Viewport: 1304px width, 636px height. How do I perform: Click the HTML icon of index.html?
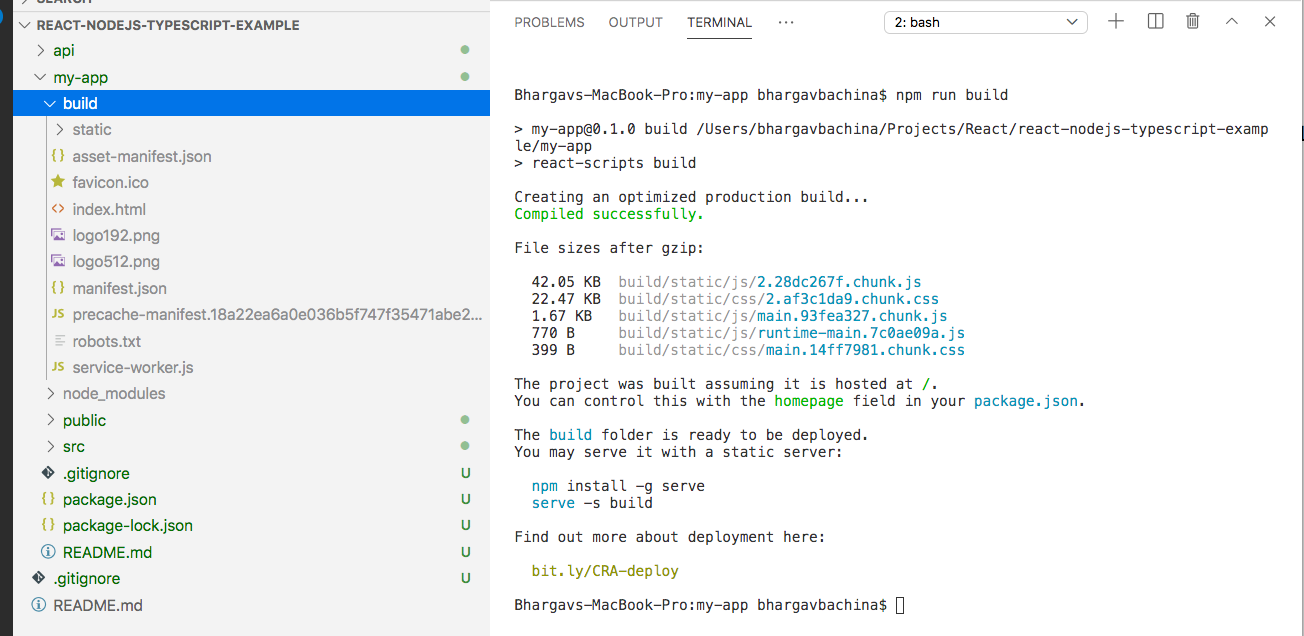pos(58,209)
